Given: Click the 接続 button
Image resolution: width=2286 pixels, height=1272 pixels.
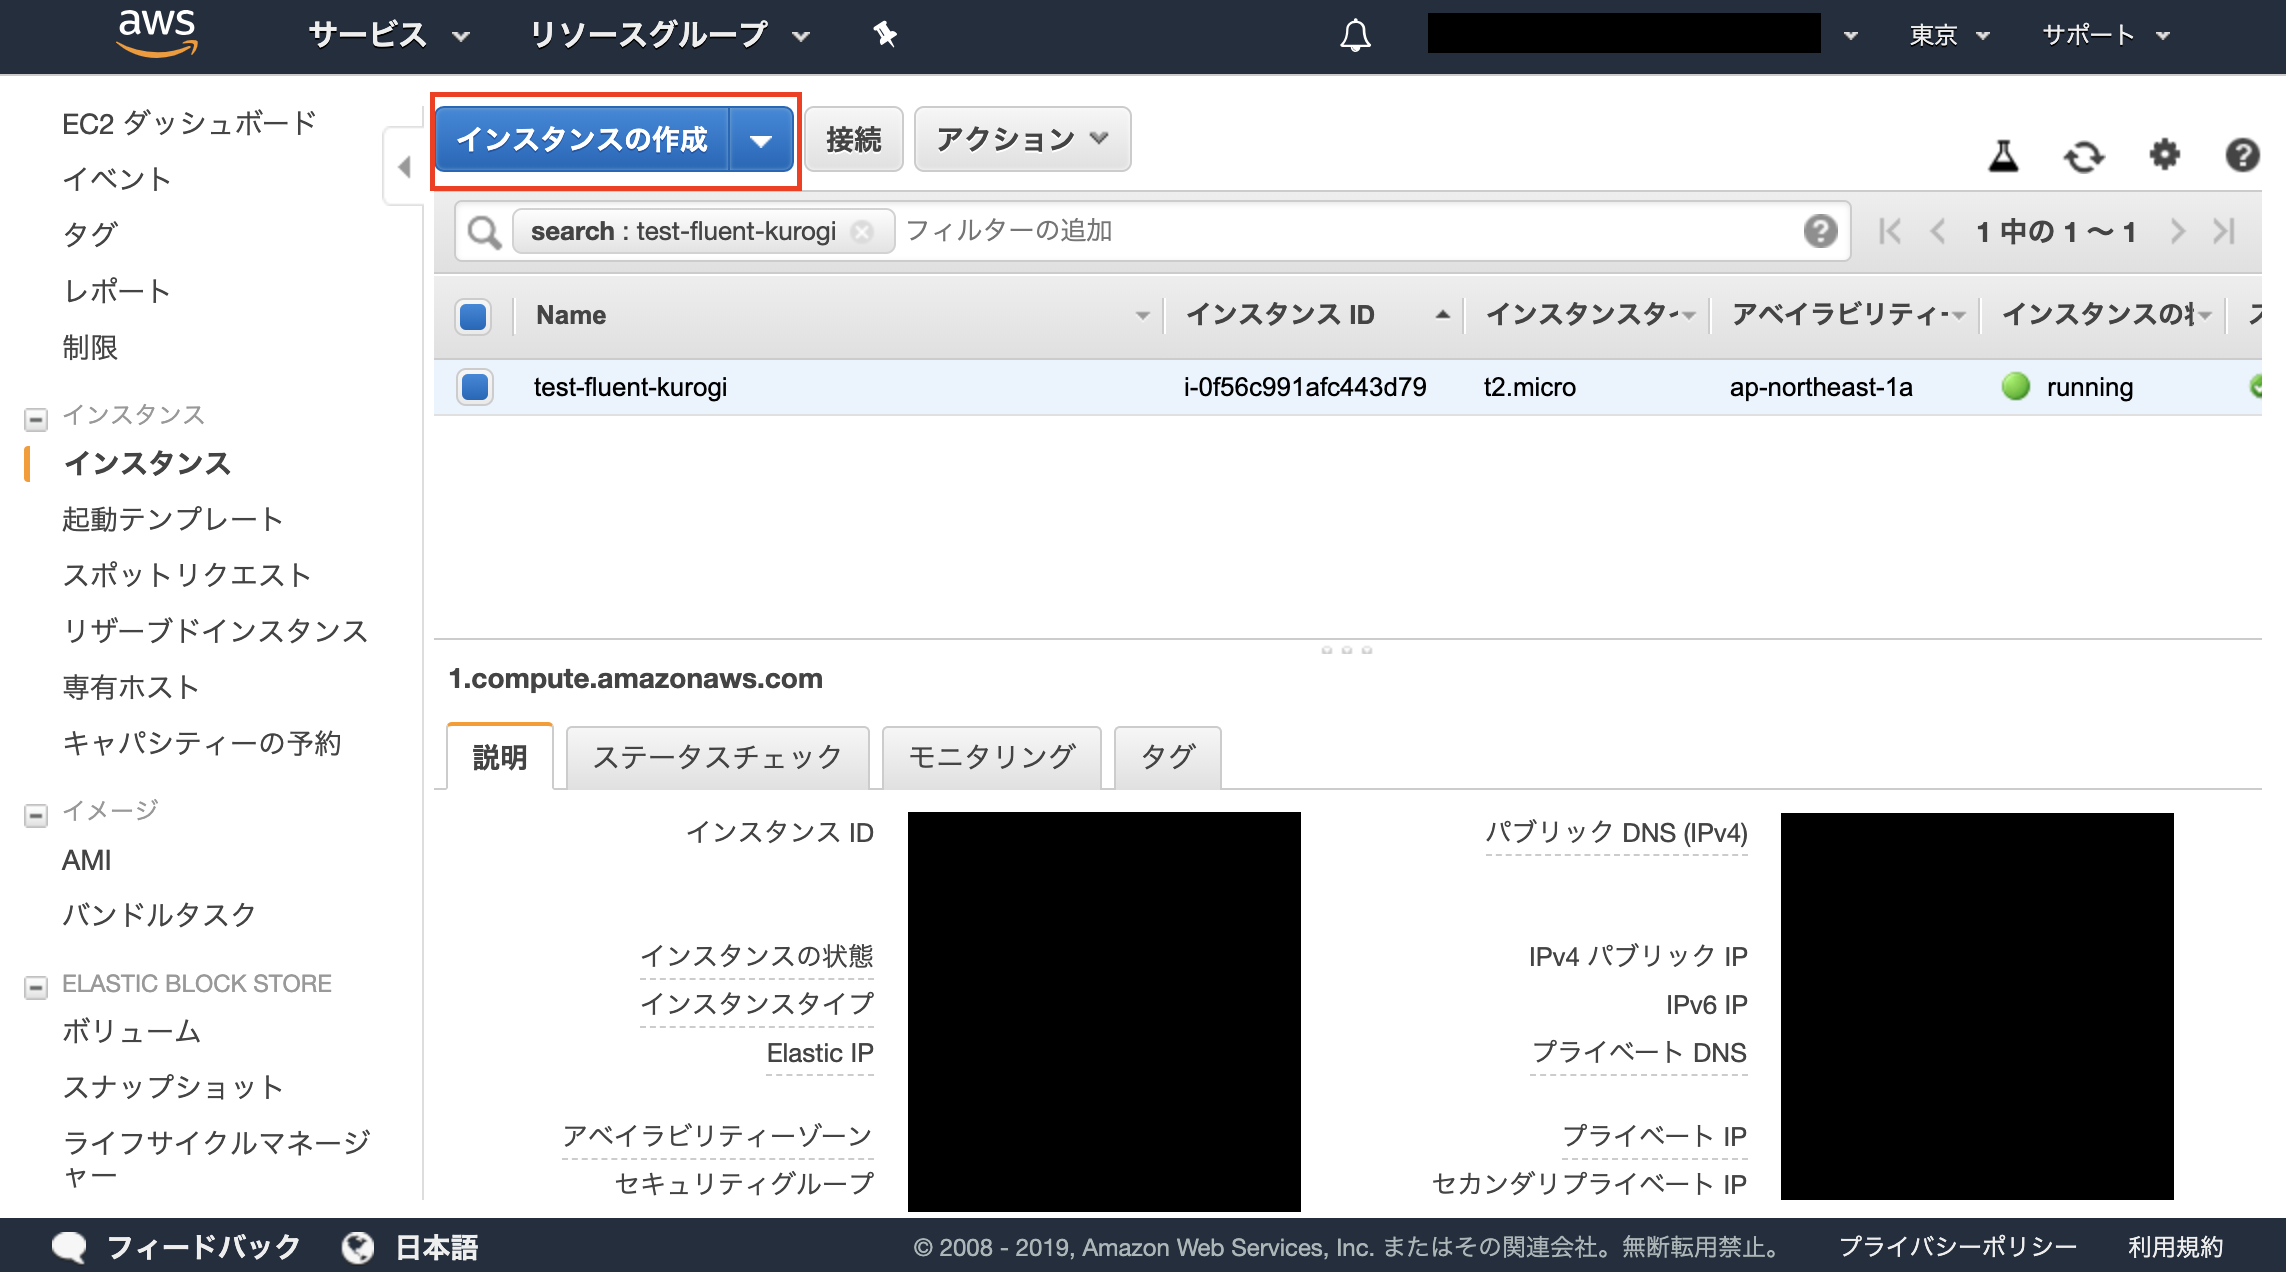Looking at the screenshot, I should click(853, 139).
